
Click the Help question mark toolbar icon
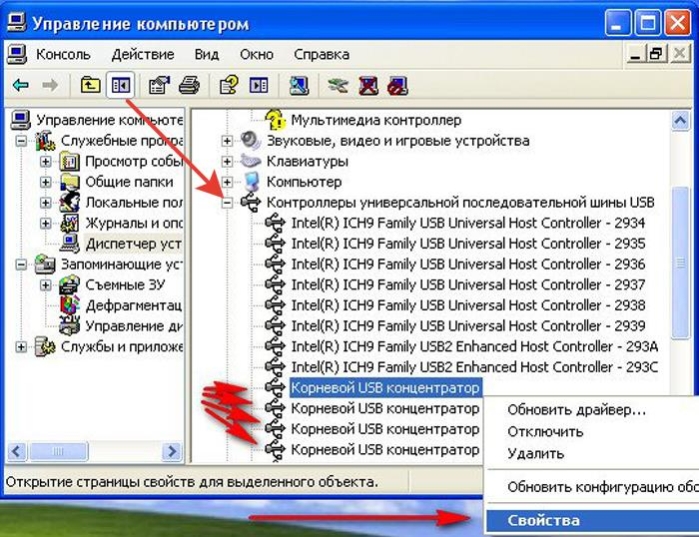tap(229, 85)
